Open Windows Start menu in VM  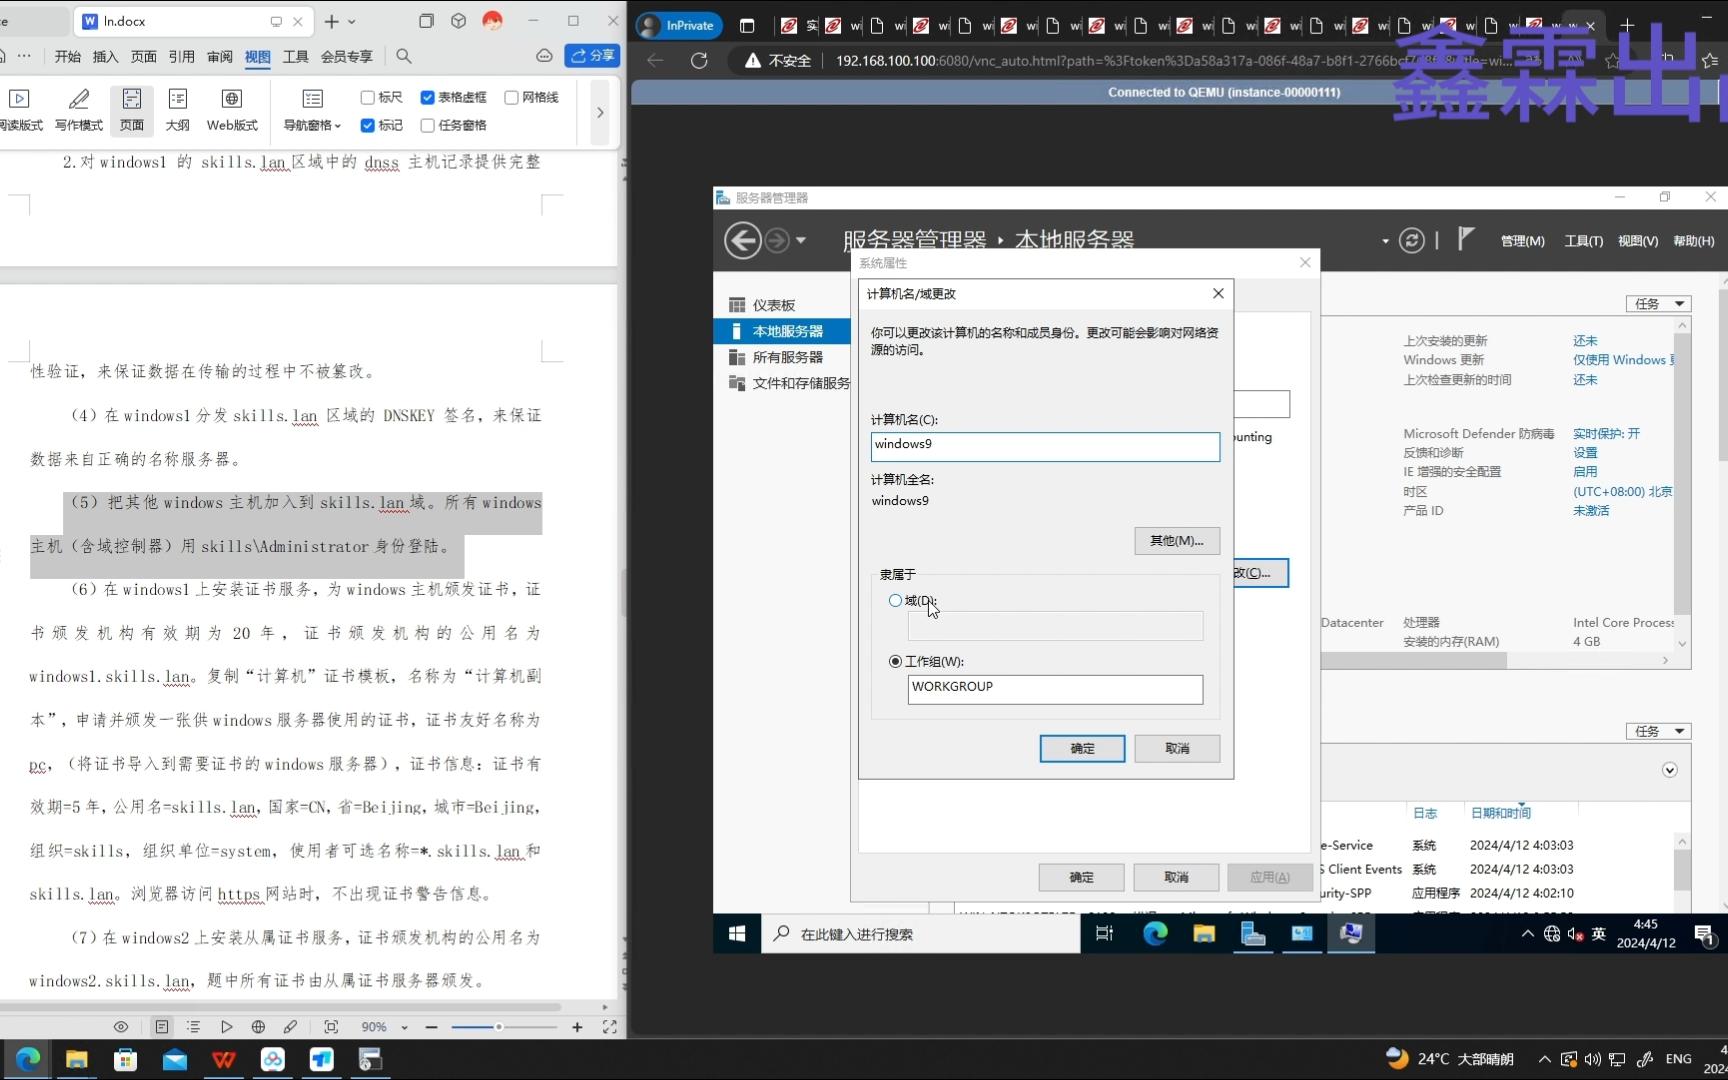(x=737, y=933)
